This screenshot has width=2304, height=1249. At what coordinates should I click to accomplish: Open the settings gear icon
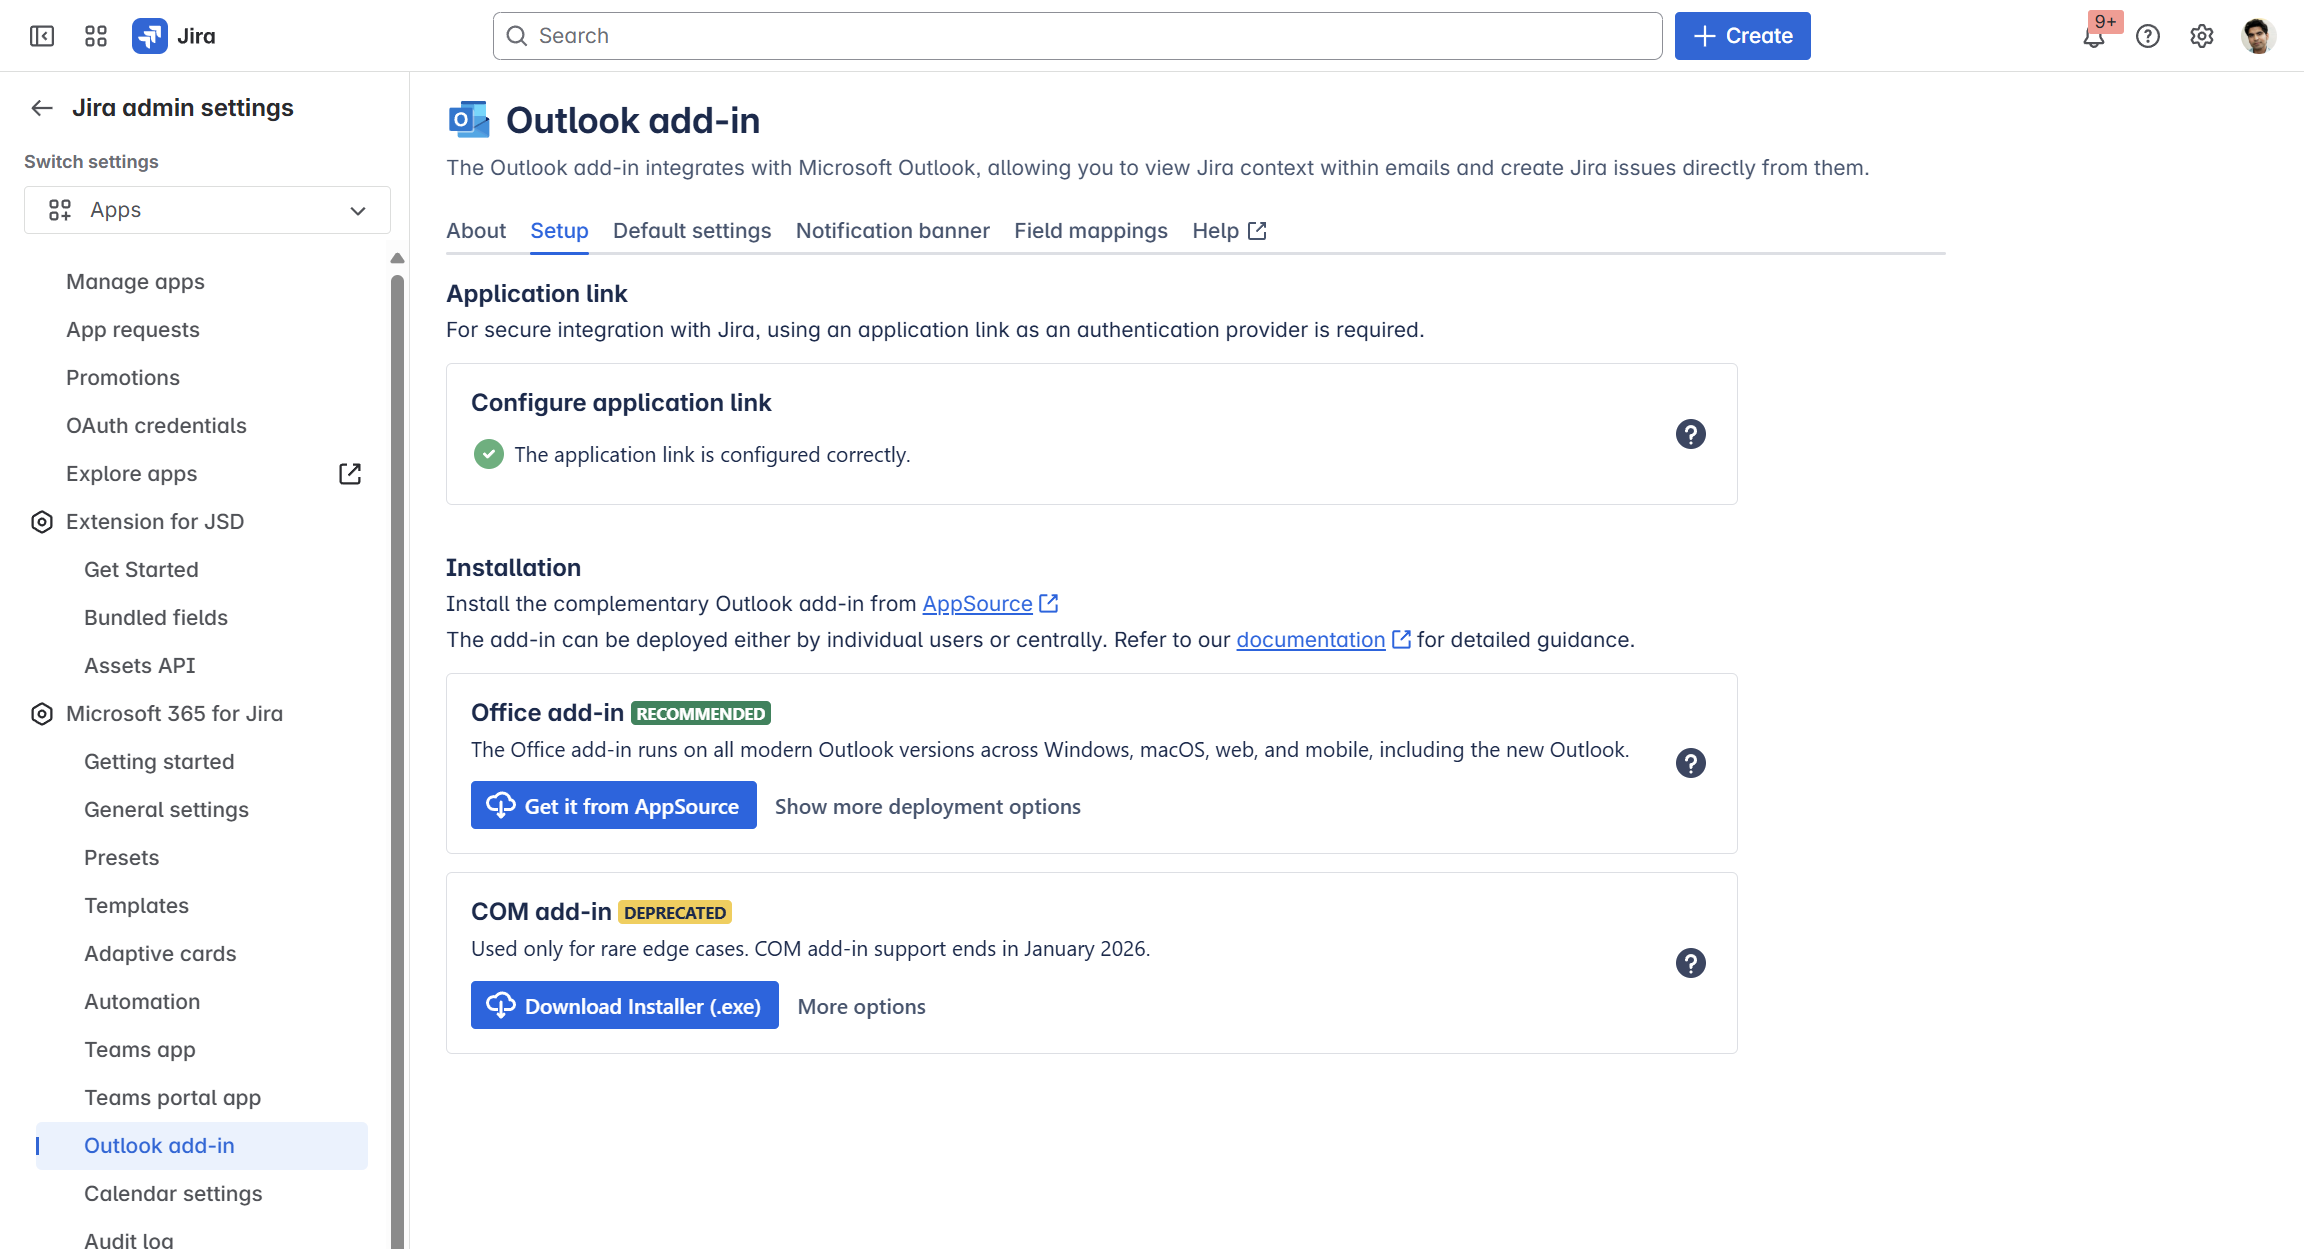(x=2202, y=36)
